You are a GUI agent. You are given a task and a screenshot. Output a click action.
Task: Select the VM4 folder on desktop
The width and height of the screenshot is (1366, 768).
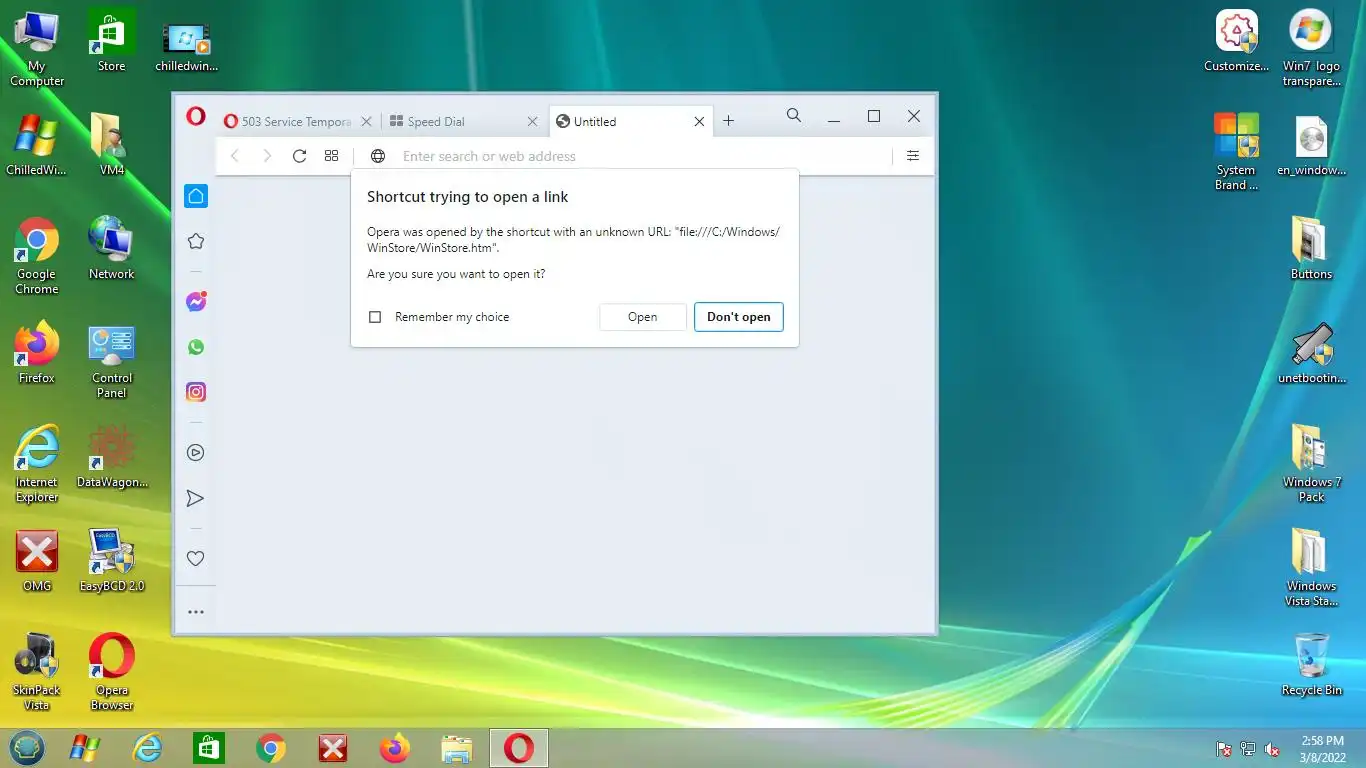coord(112,144)
